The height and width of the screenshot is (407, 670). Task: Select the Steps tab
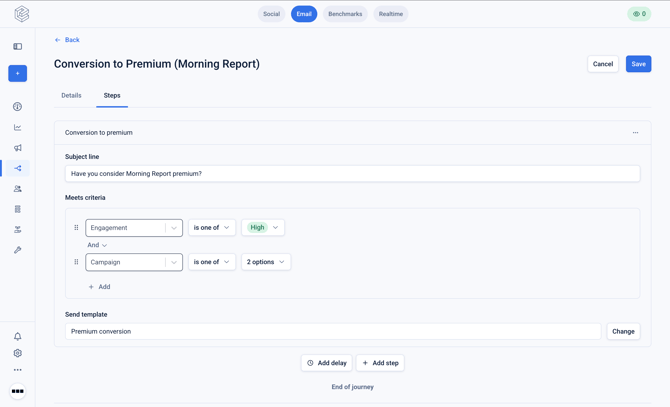coord(112,95)
